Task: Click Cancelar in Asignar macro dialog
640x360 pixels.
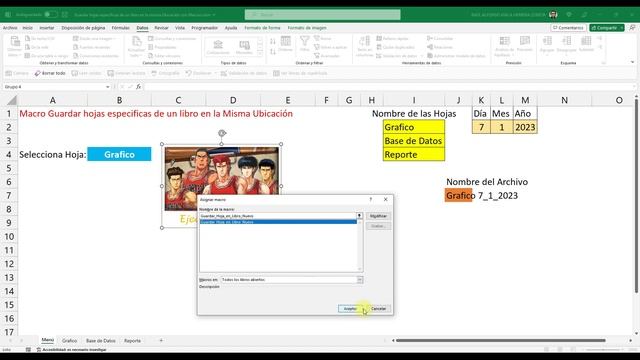Action: (x=378, y=309)
